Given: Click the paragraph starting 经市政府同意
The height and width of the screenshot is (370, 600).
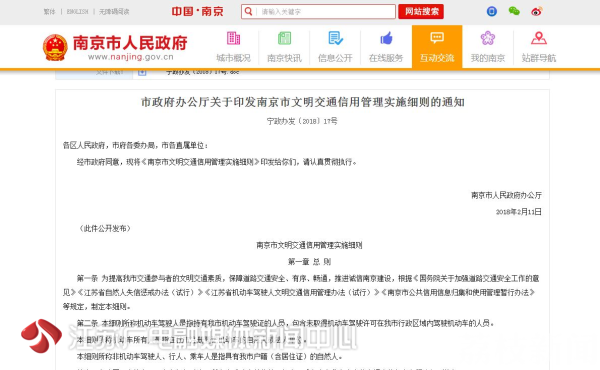Looking at the screenshot, I should tap(217, 162).
